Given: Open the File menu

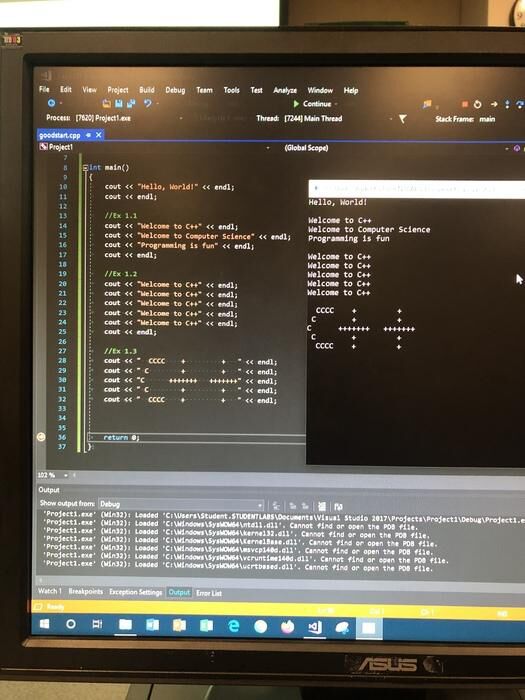Looking at the screenshot, I should 44,89.
